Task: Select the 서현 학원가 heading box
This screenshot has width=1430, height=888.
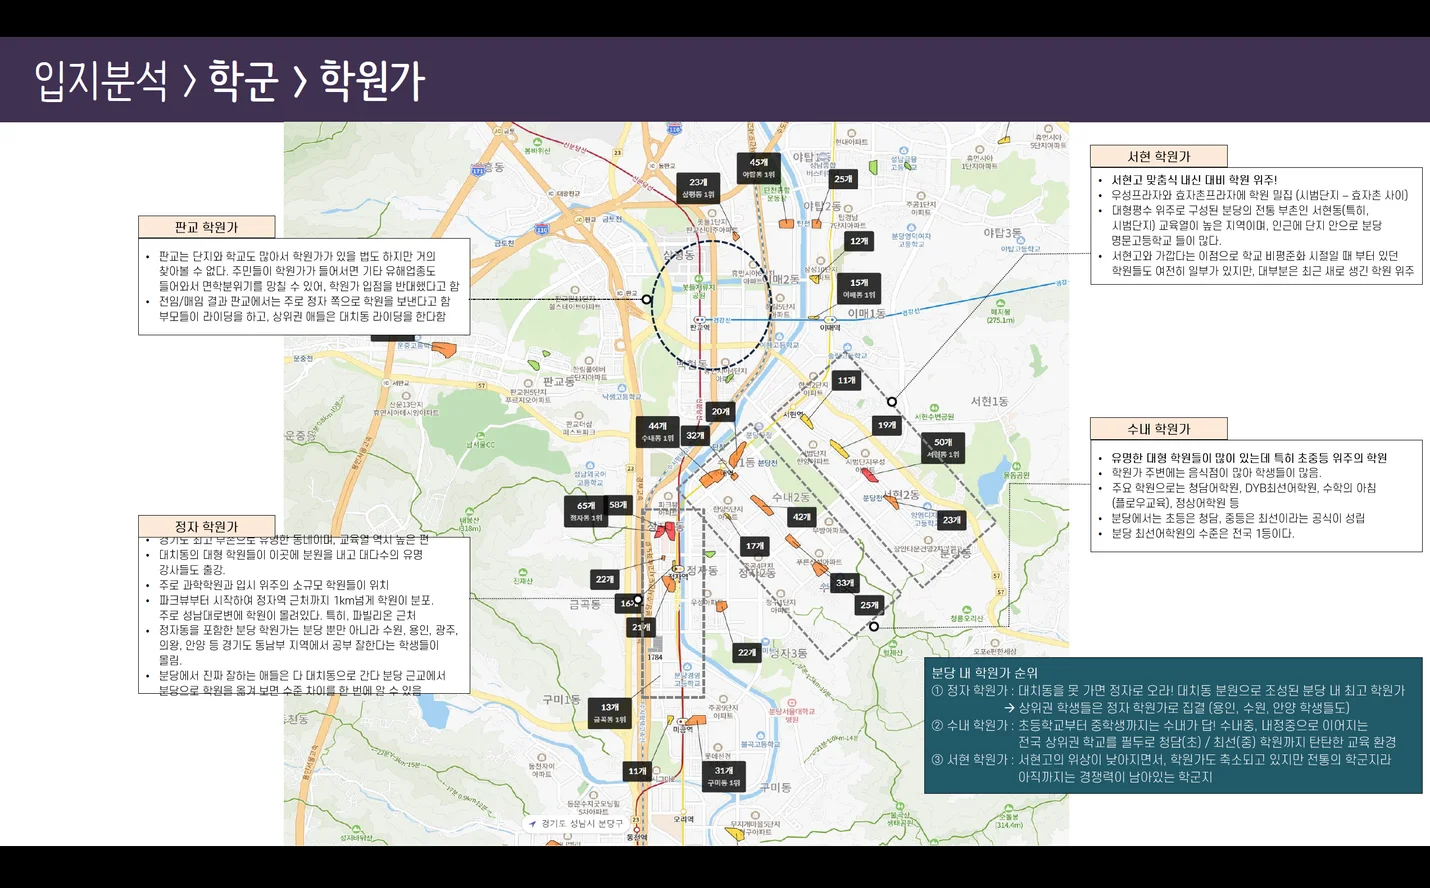Action: coord(1158,156)
